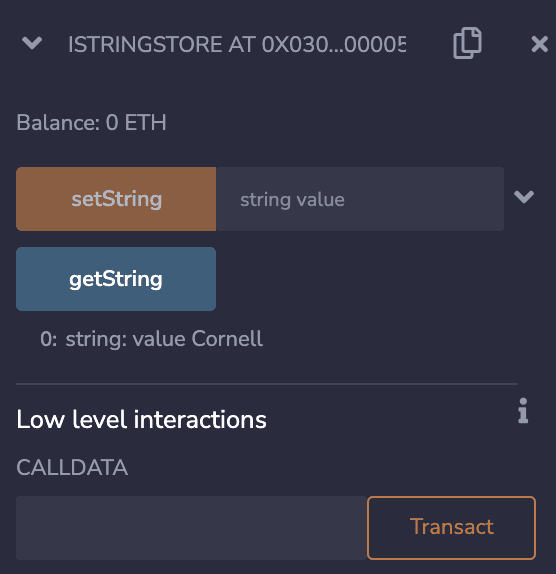
Task: Click the Balance: 0 ETH text
Action: tap(92, 122)
